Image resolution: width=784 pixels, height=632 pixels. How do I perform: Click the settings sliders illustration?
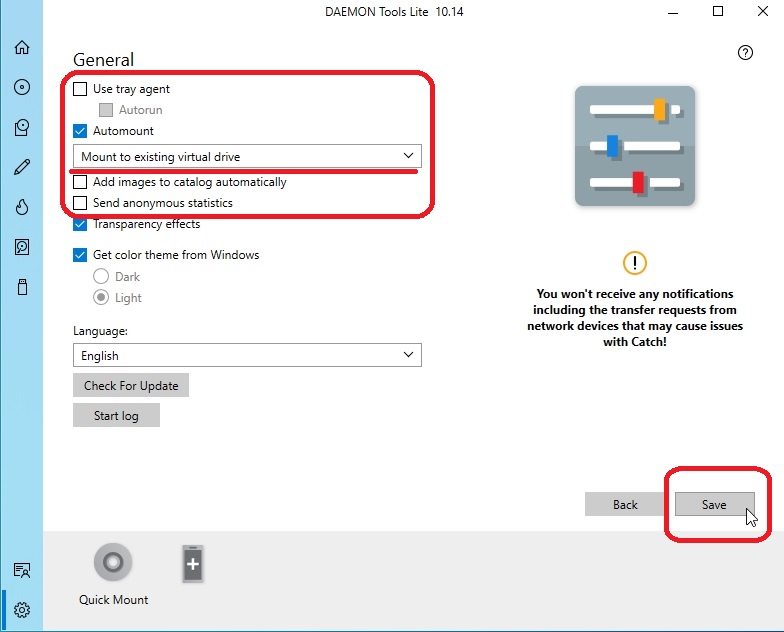[634, 146]
